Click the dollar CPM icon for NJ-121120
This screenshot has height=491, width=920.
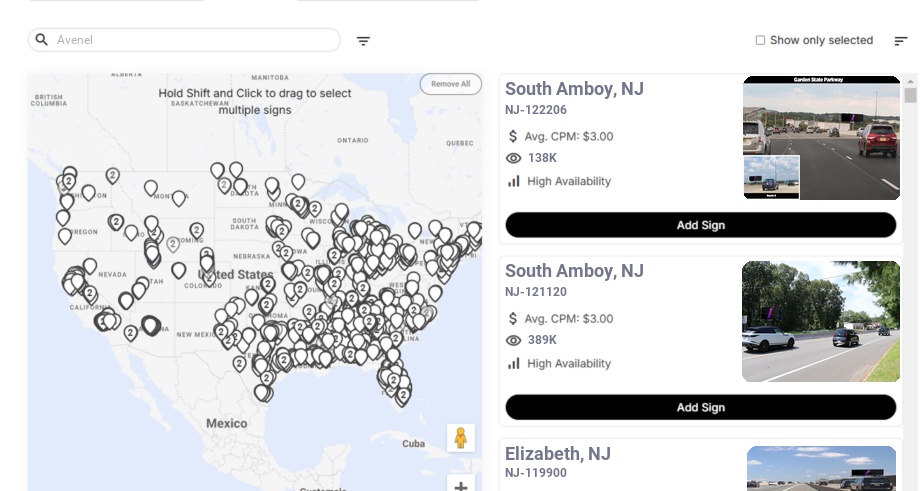click(x=514, y=318)
